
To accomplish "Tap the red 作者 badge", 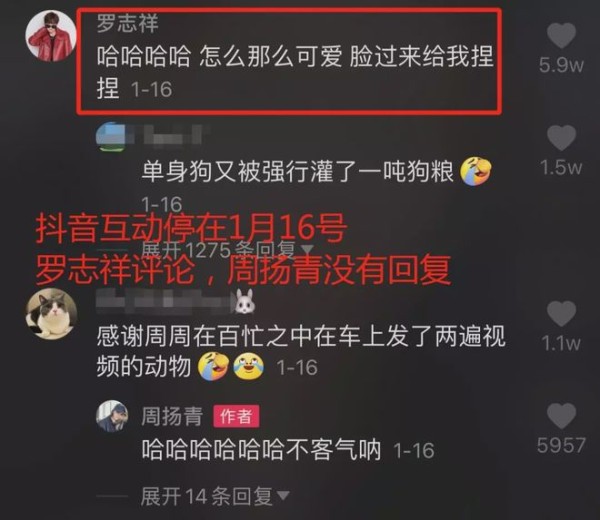I will click(236, 416).
